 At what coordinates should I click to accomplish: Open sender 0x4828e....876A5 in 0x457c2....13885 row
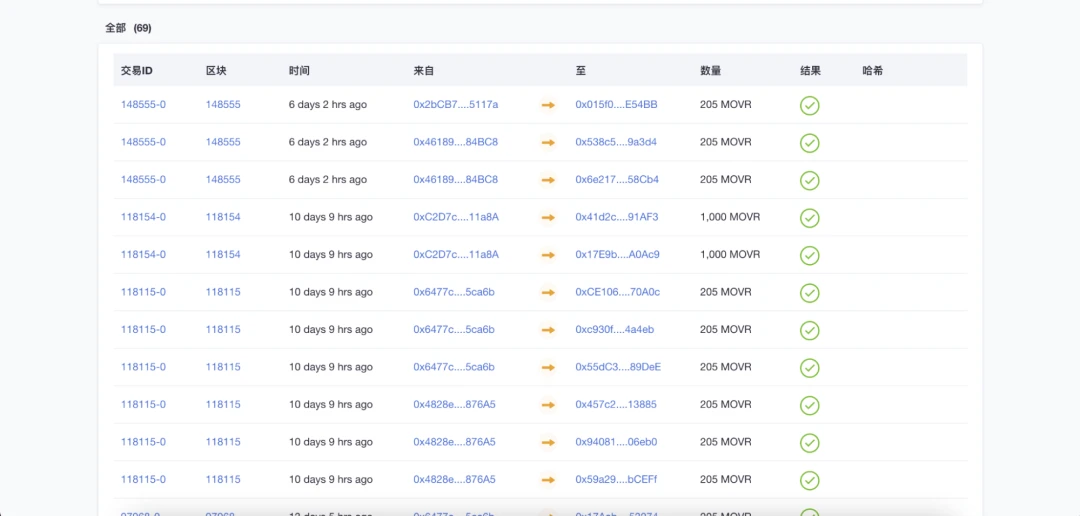point(454,405)
